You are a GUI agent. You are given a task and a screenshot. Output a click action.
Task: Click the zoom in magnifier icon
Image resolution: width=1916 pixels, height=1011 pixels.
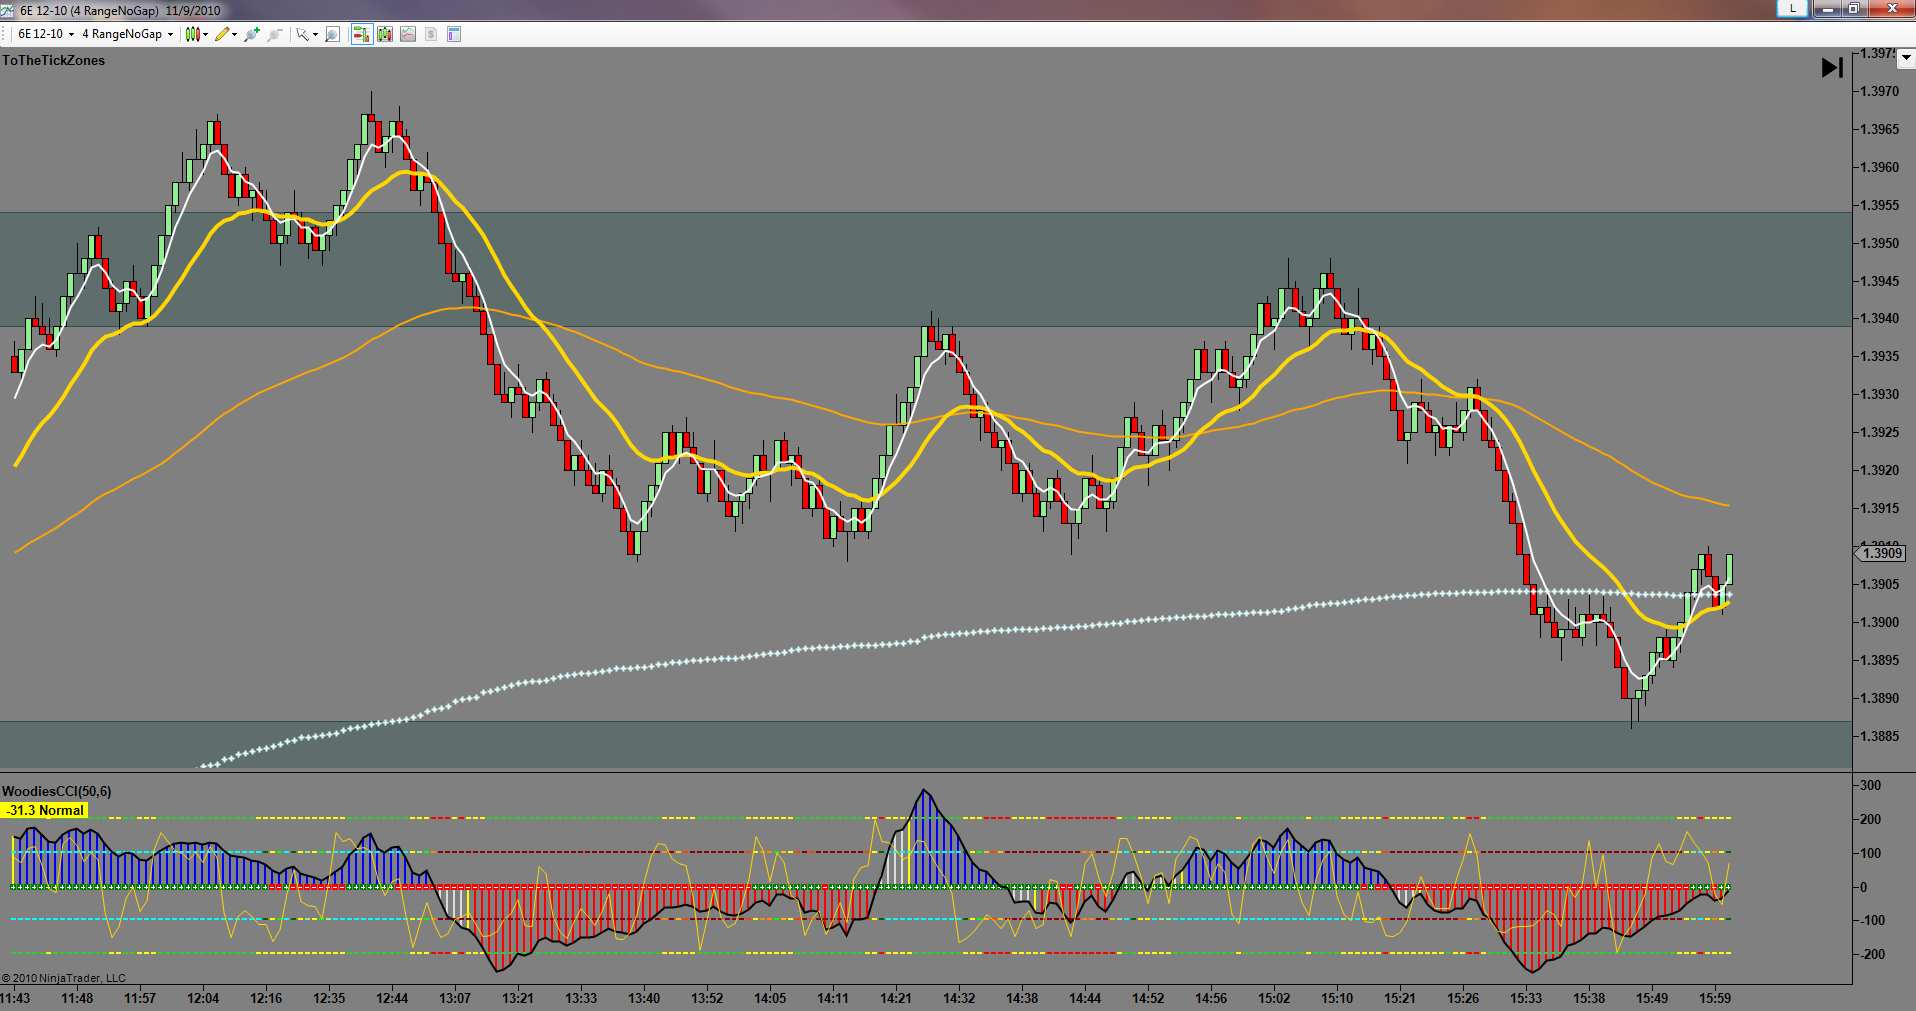tap(251, 34)
